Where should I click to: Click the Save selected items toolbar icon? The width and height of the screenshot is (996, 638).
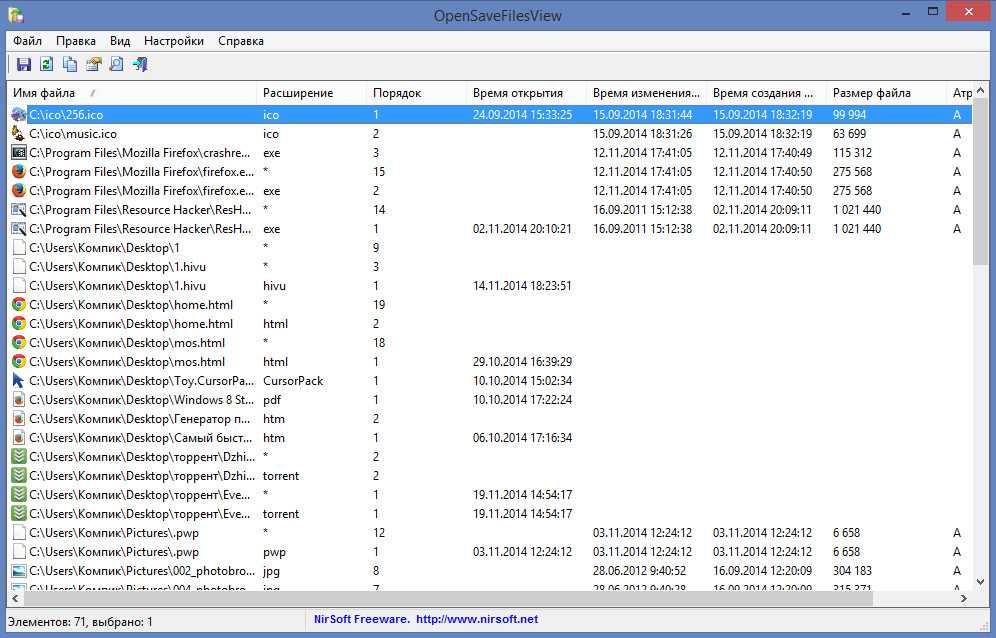pyautogui.click(x=23, y=65)
